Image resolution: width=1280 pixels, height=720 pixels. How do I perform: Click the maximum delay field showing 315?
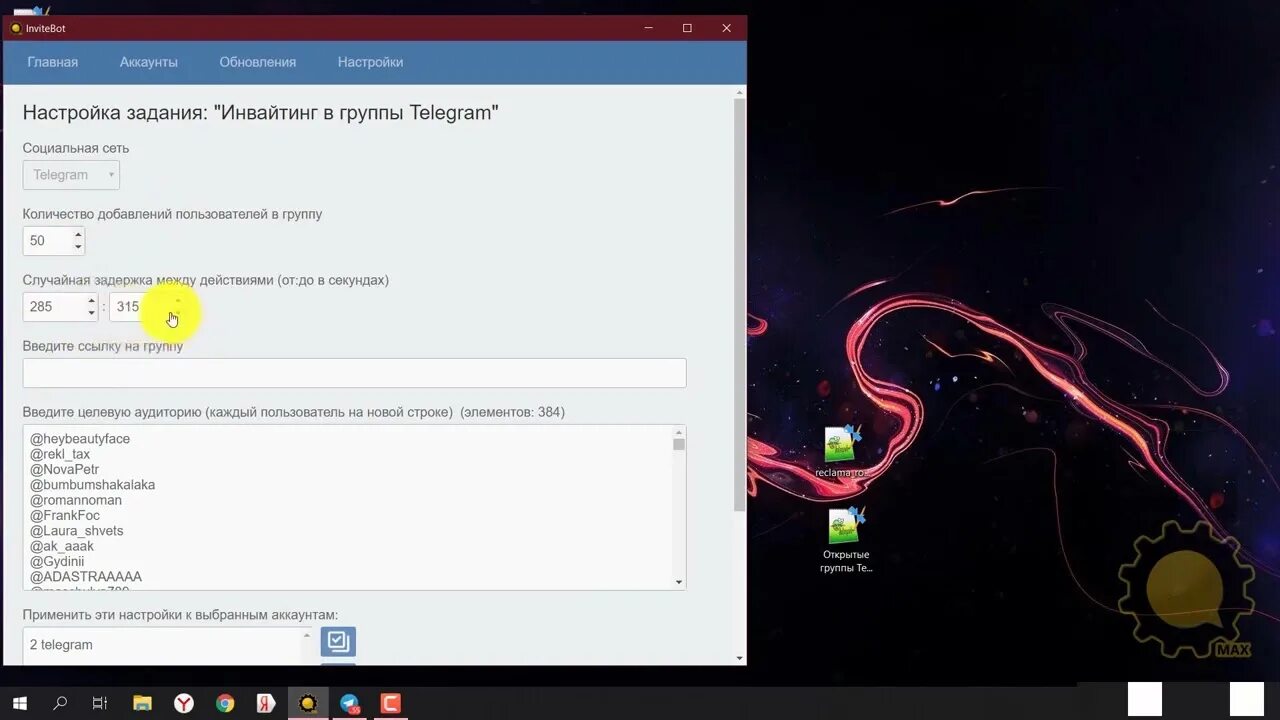(140, 307)
